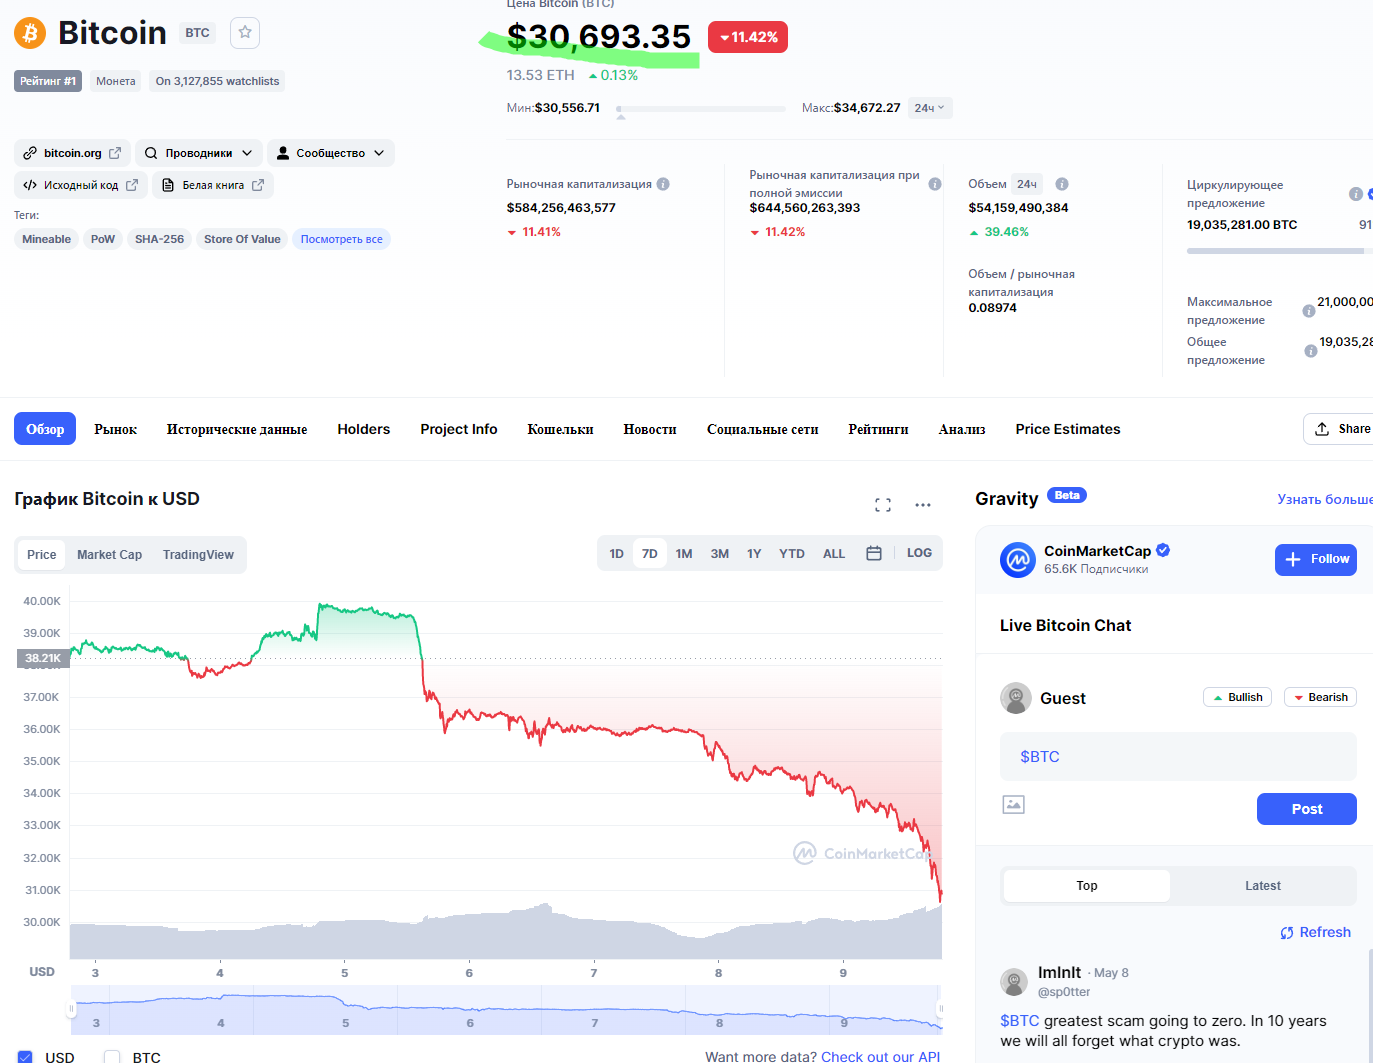The height and width of the screenshot is (1063, 1373).
Task: Click the $BTC chat input field
Action: pyautogui.click(x=1177, y=757)
